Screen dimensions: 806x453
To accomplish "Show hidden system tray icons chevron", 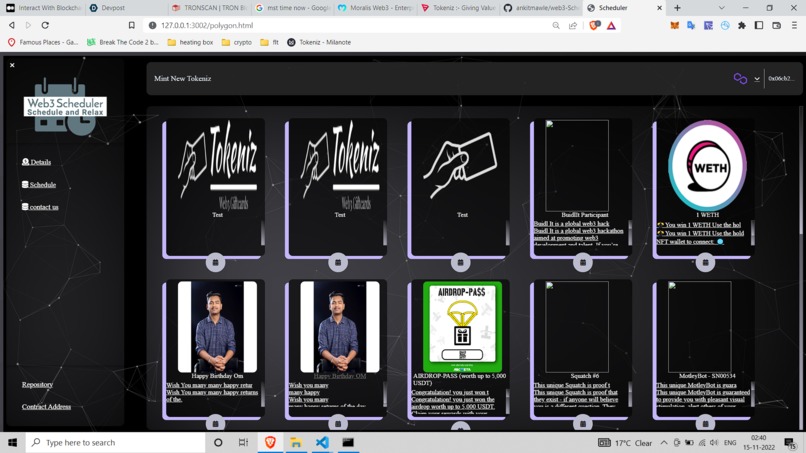I will (x=664, y=443).
